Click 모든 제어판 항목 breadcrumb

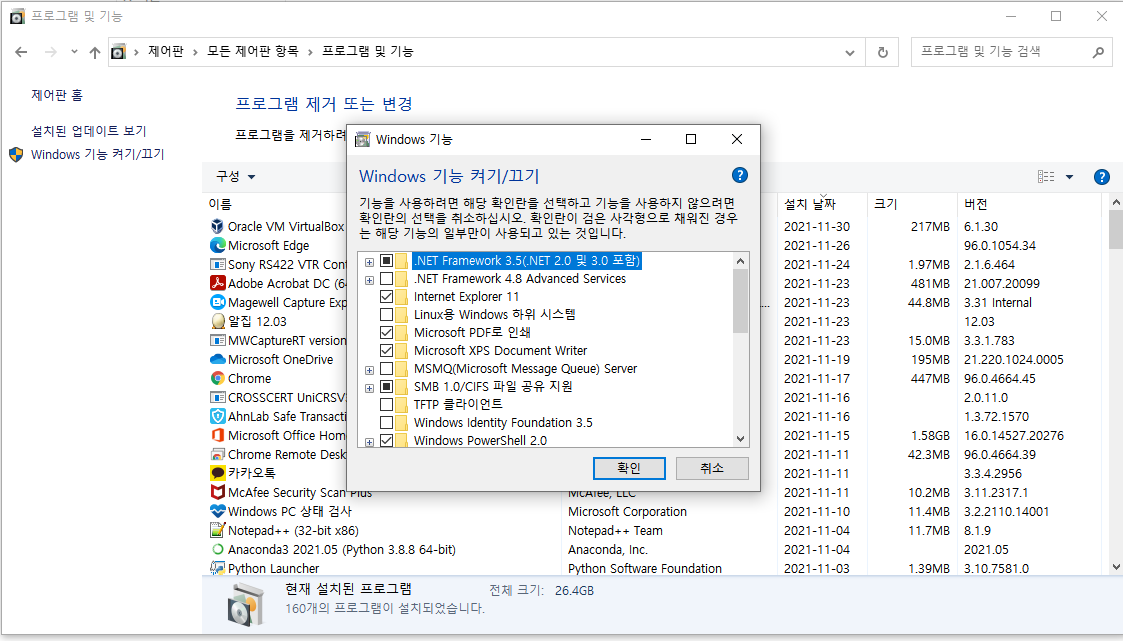coord(253,52)
